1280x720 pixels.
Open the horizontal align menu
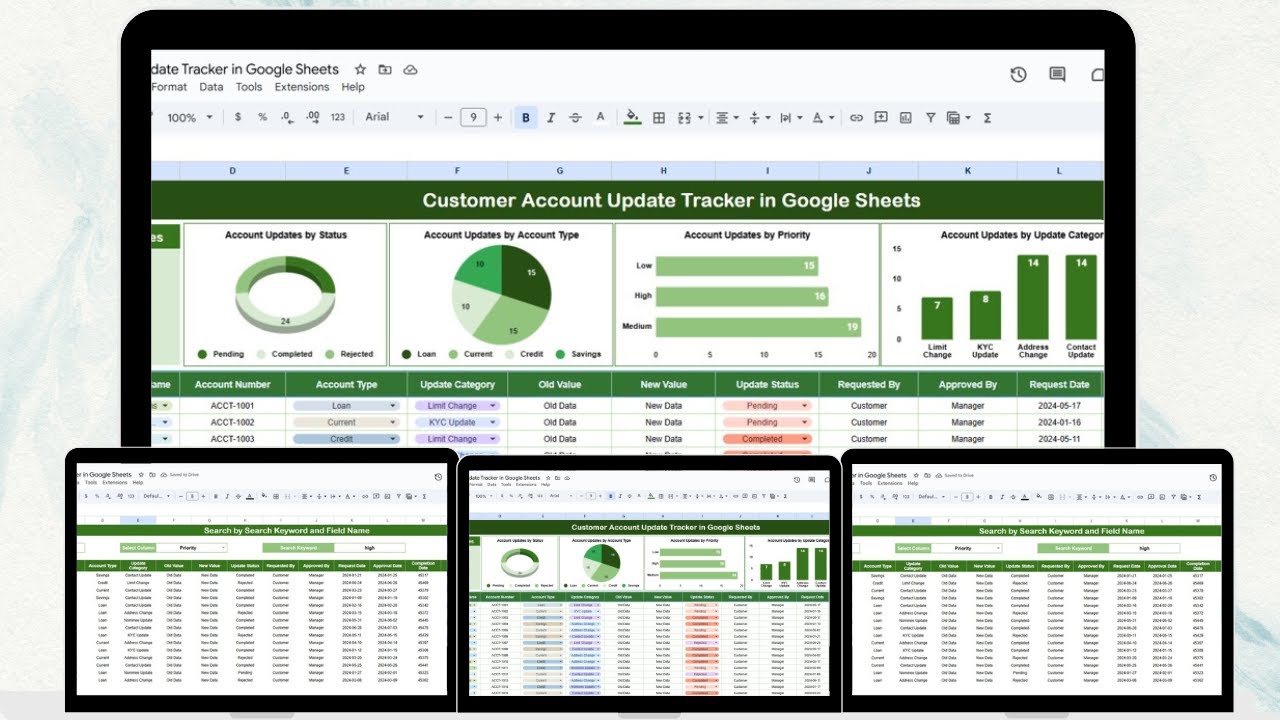[x=725, y=117]
